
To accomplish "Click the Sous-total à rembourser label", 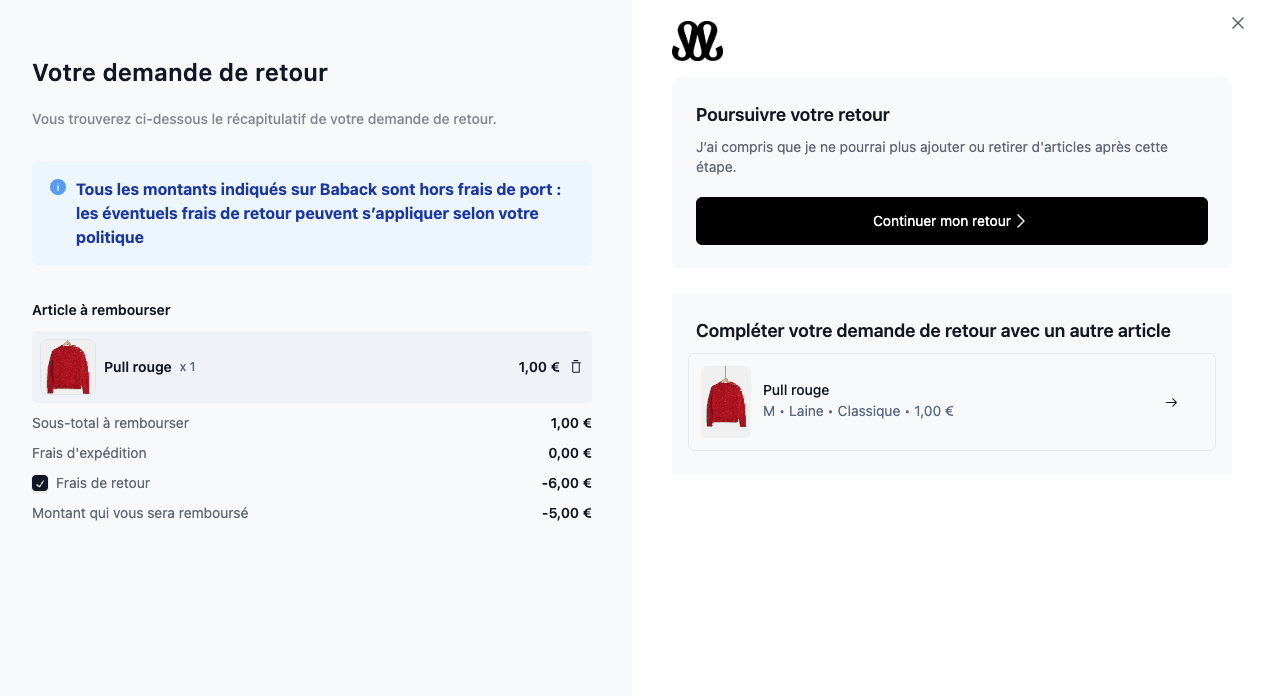I will pyautogui.click(x=110, y=423).
